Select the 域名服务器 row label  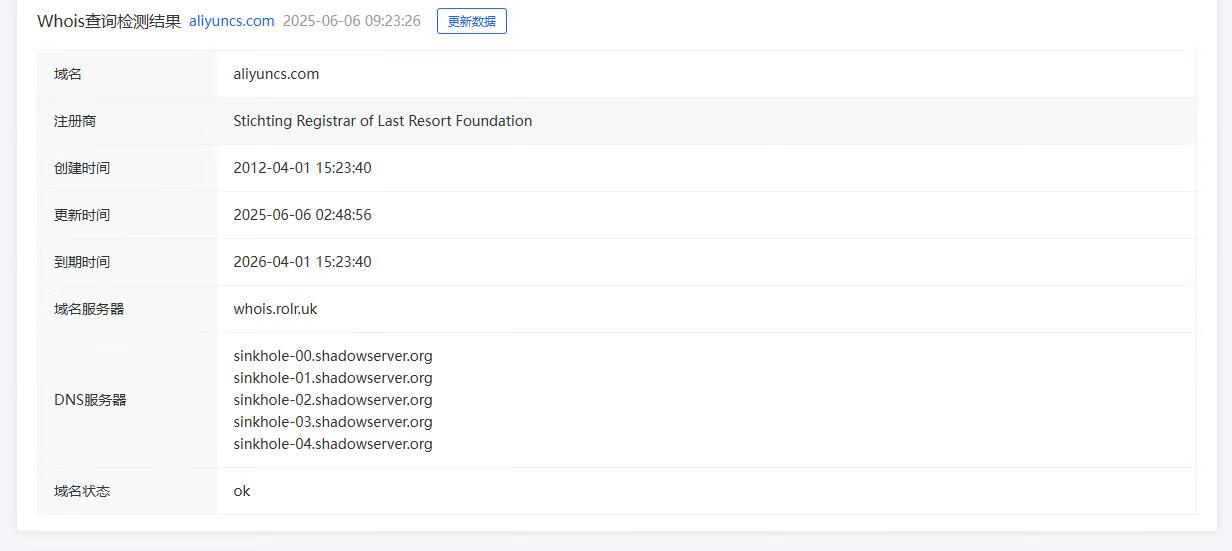(x=89, y=309)
